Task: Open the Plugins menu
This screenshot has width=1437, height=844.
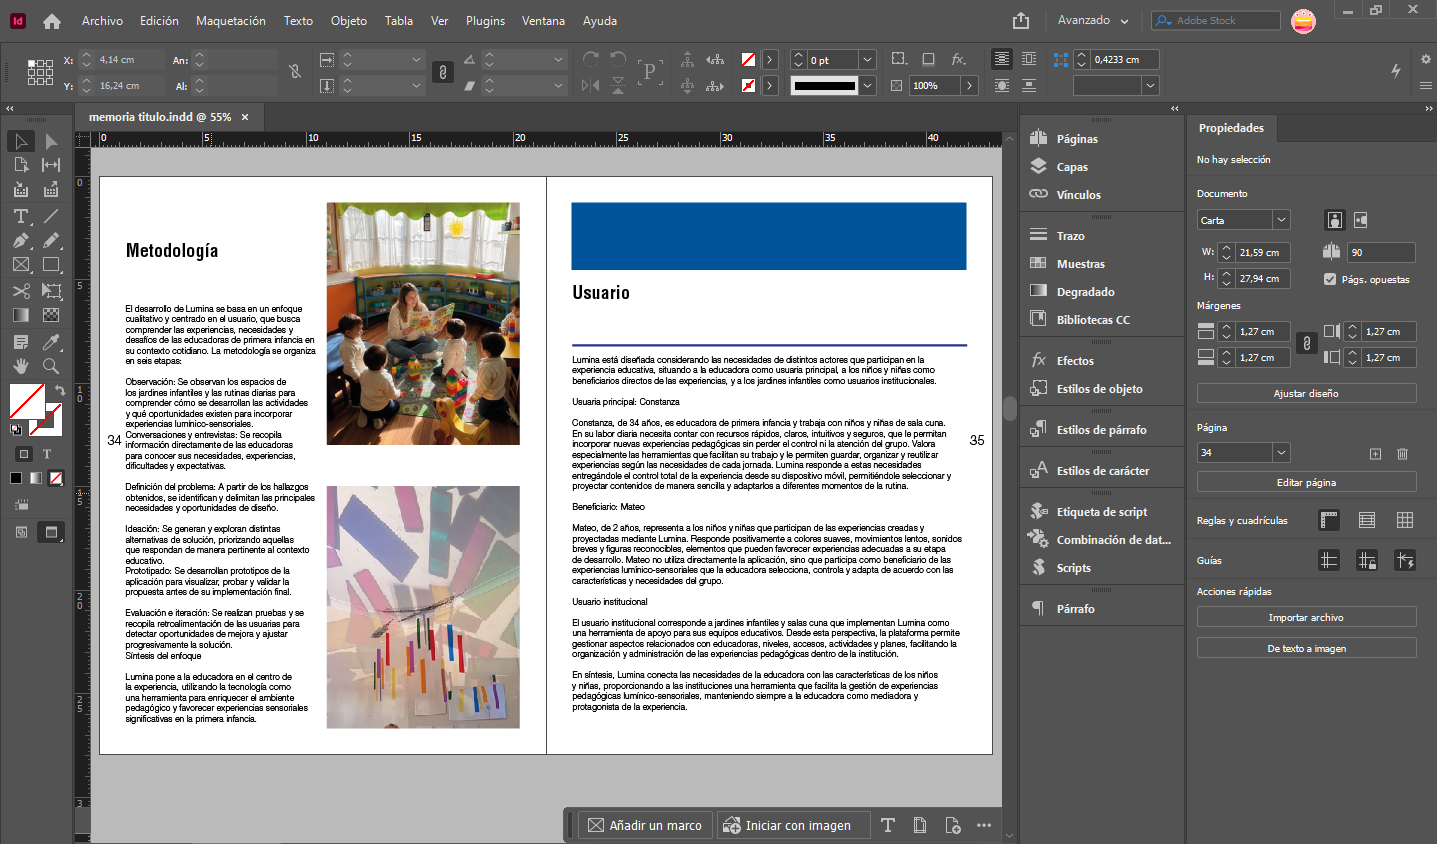Action: (x=485, y=21)
